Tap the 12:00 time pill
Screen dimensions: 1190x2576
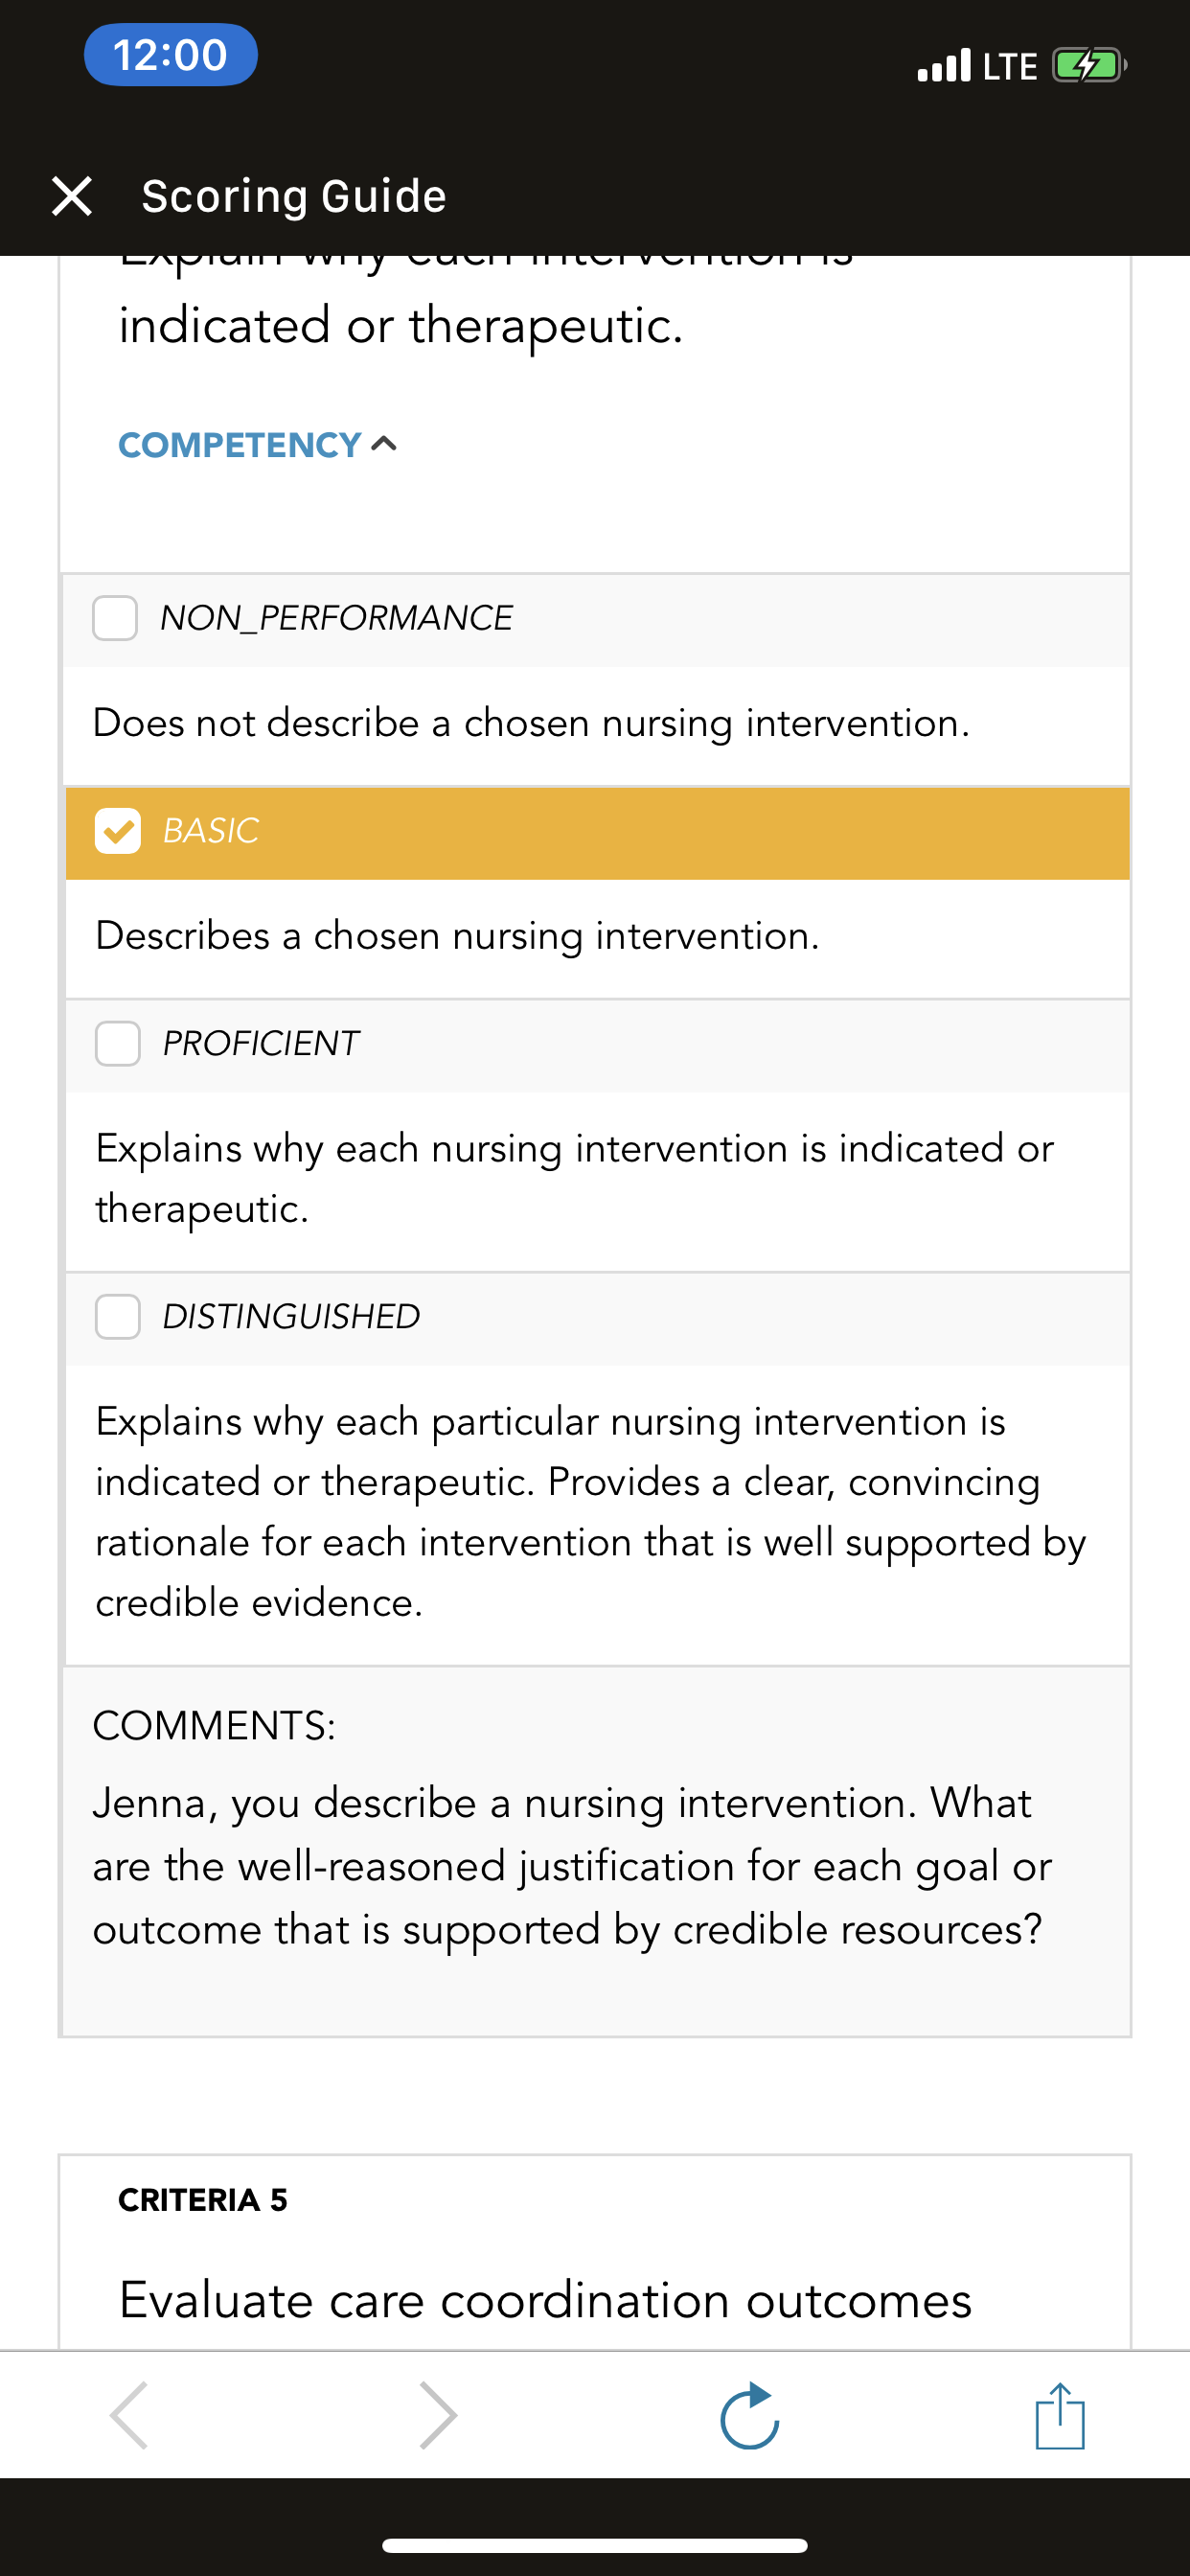click(x=171, y=54)
